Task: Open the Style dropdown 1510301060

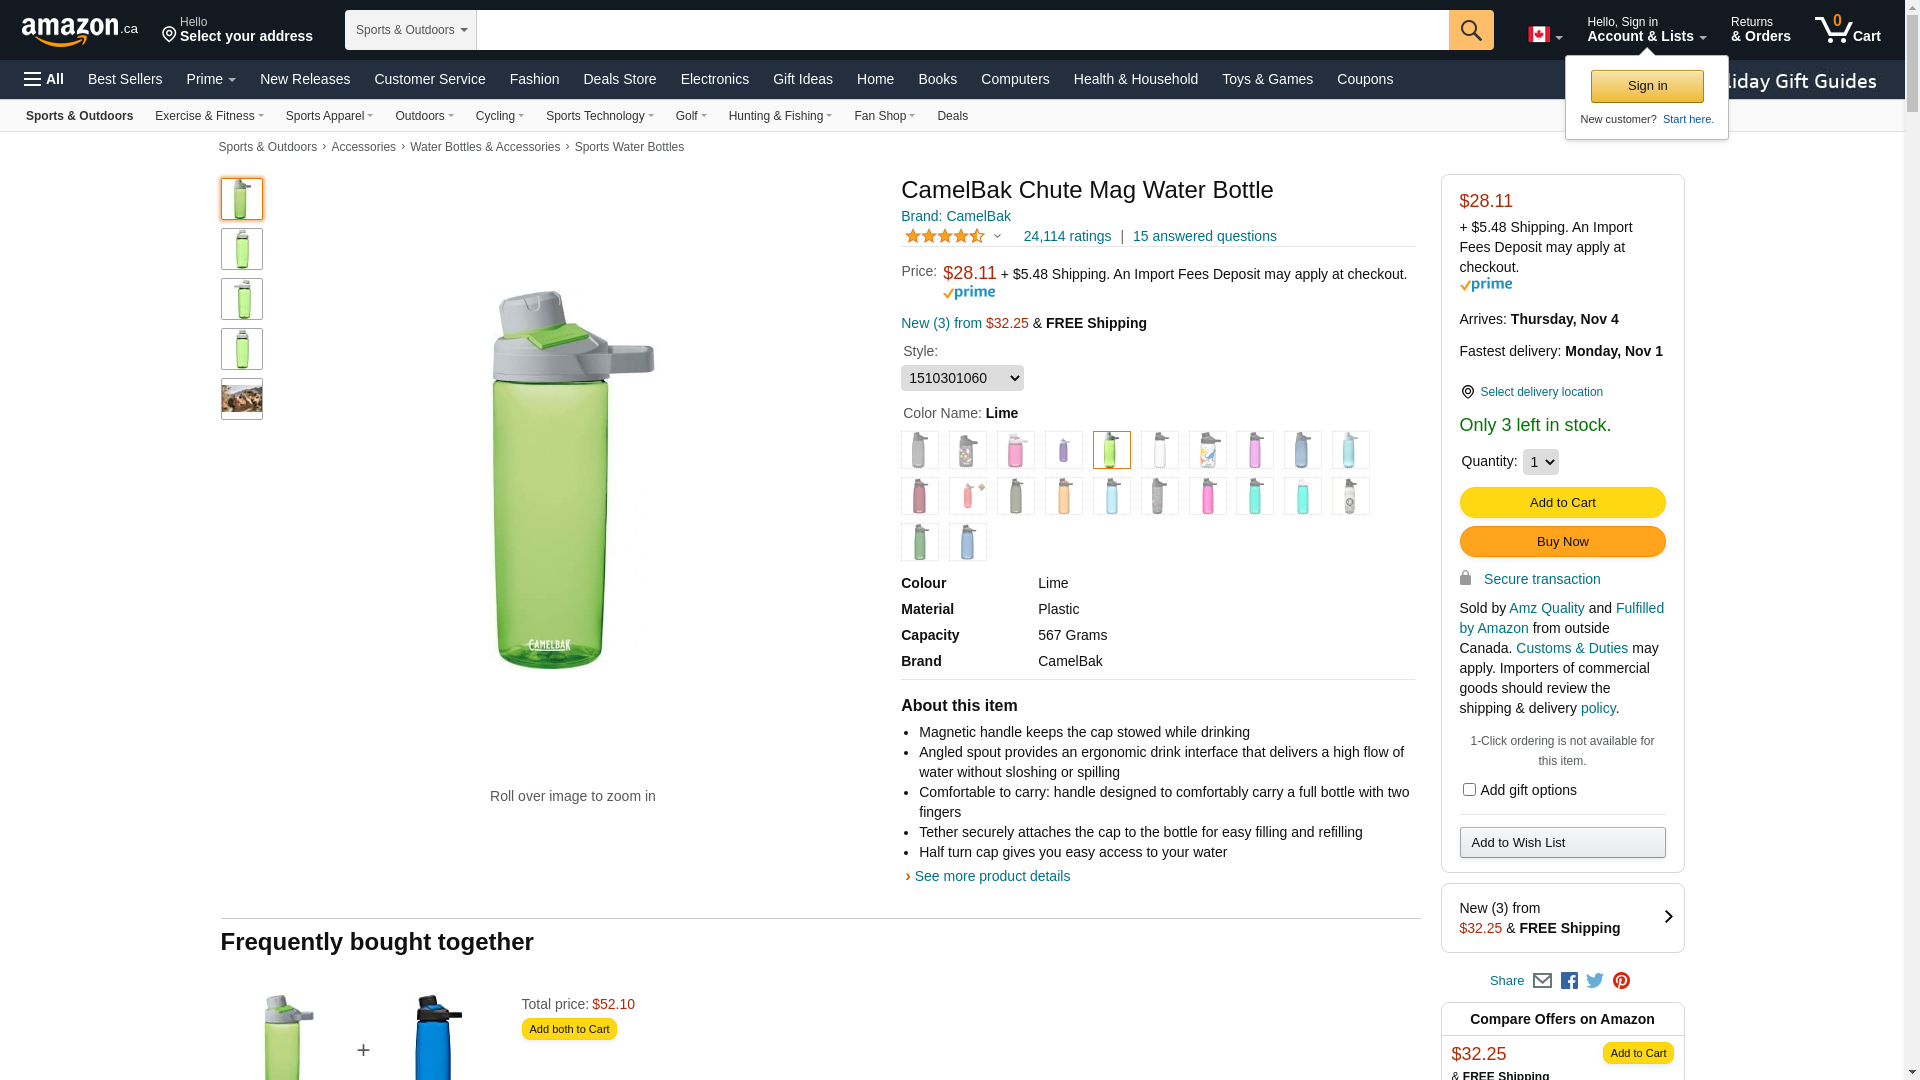Action: point(962,378)
